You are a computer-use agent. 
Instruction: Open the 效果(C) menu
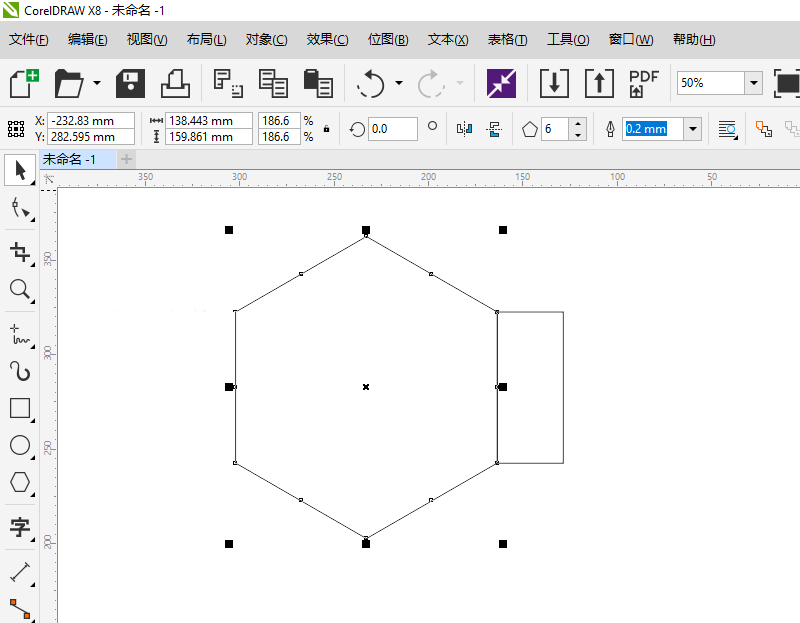click(x=327, y=40)
